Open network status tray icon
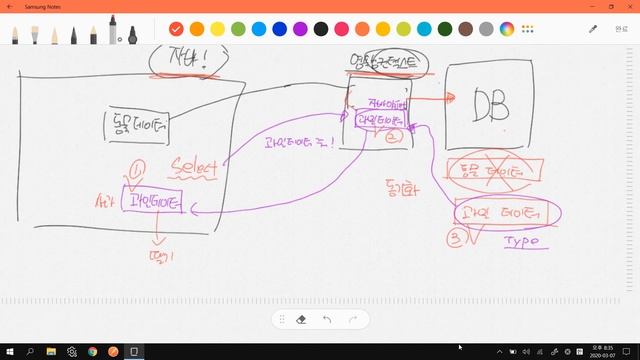Screen dimensions: 640x360 pyautogui.click(x=540, y=351)
